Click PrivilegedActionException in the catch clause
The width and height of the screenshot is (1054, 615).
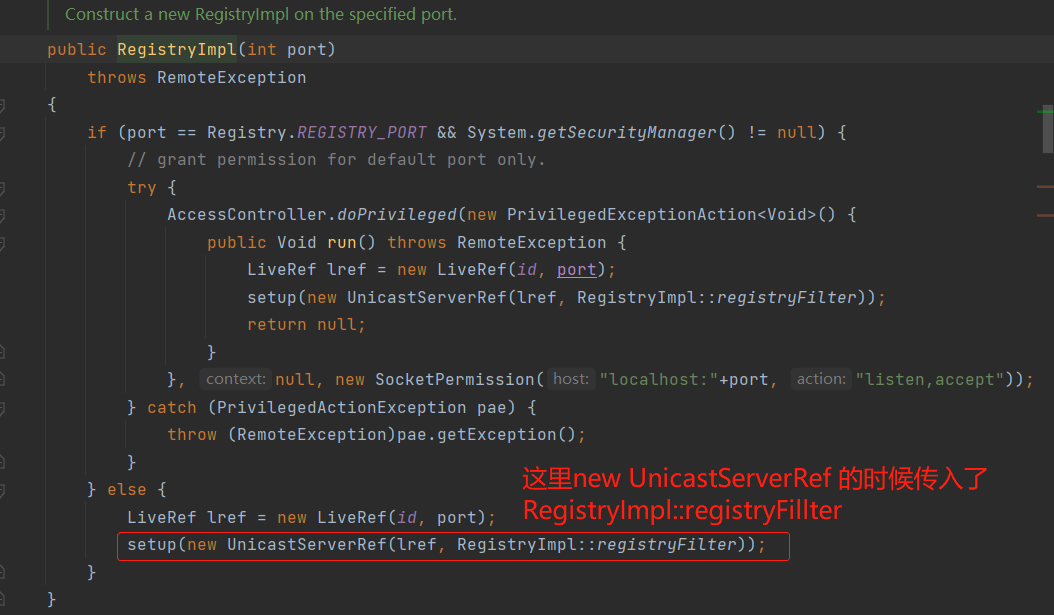pyautogui.click(x=341, y=408)
